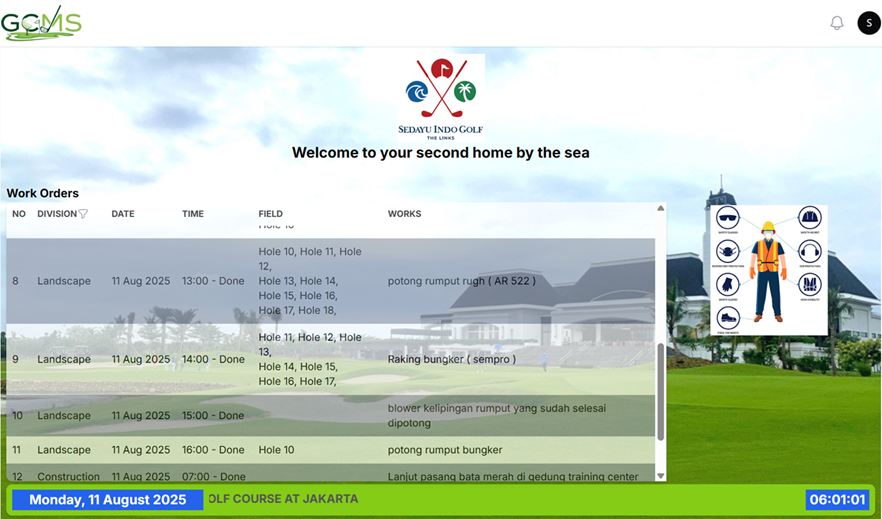The height and width of the screenshot is (519, 882).
Task: Click row number 9
Action: click(x=15, y=359)
